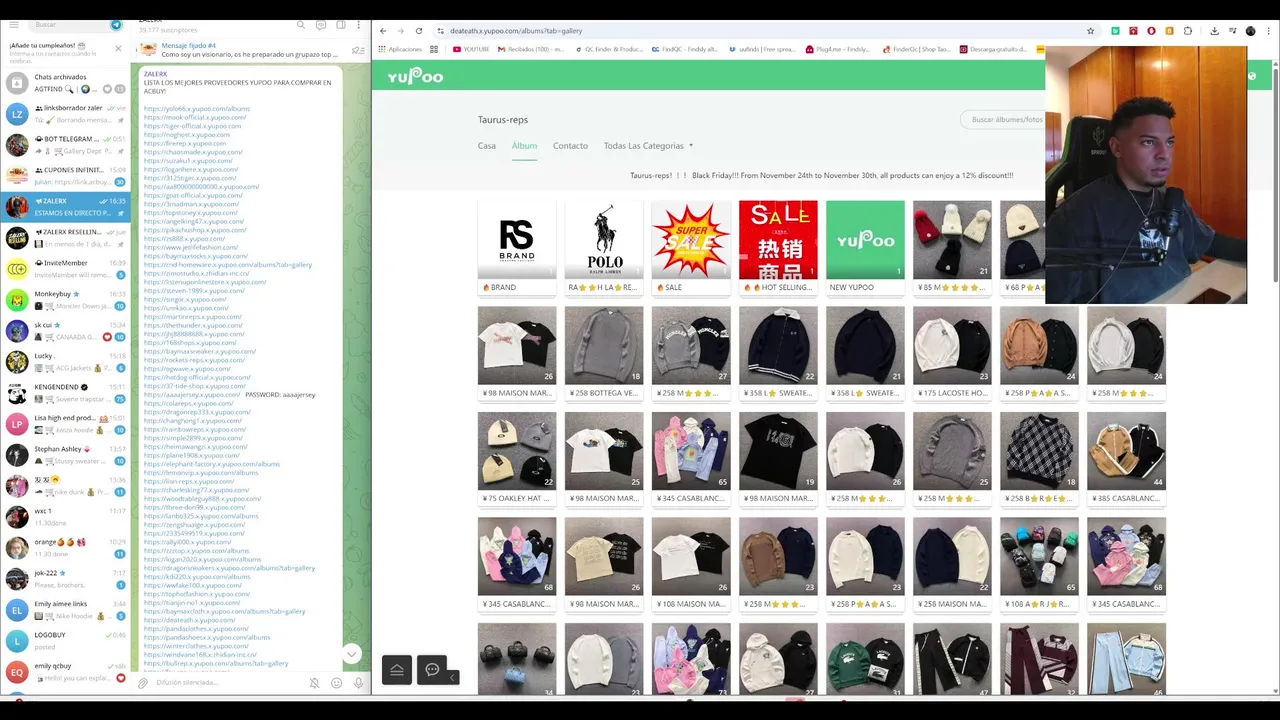Click the Yupoo logo
Screen dimensions: 1280x720
pyautogui.click(x=415, y=76)
